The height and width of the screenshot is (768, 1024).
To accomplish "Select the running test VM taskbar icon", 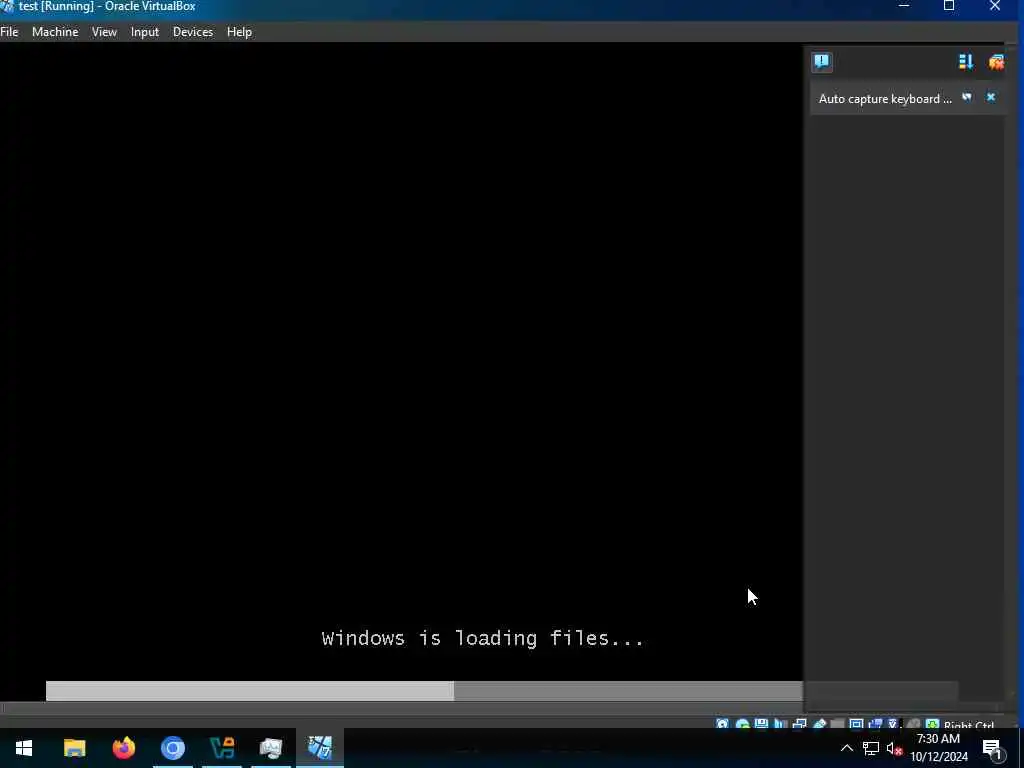I will click(320, 748).
